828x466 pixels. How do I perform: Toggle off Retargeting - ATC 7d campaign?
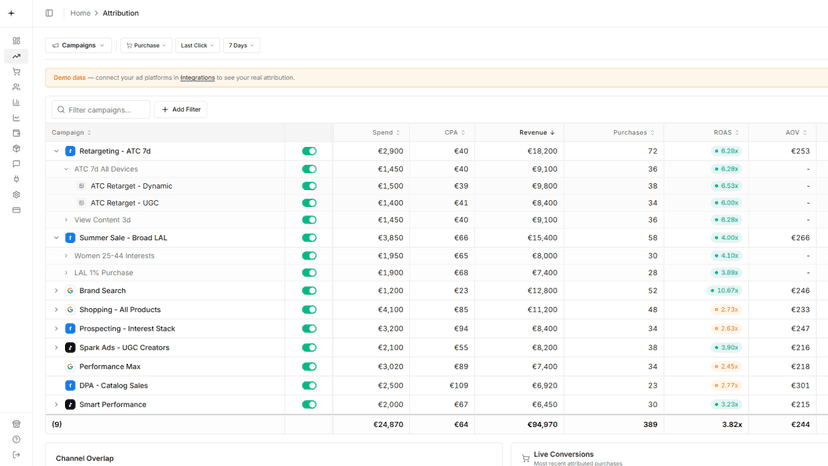click(x=309, y=151)
